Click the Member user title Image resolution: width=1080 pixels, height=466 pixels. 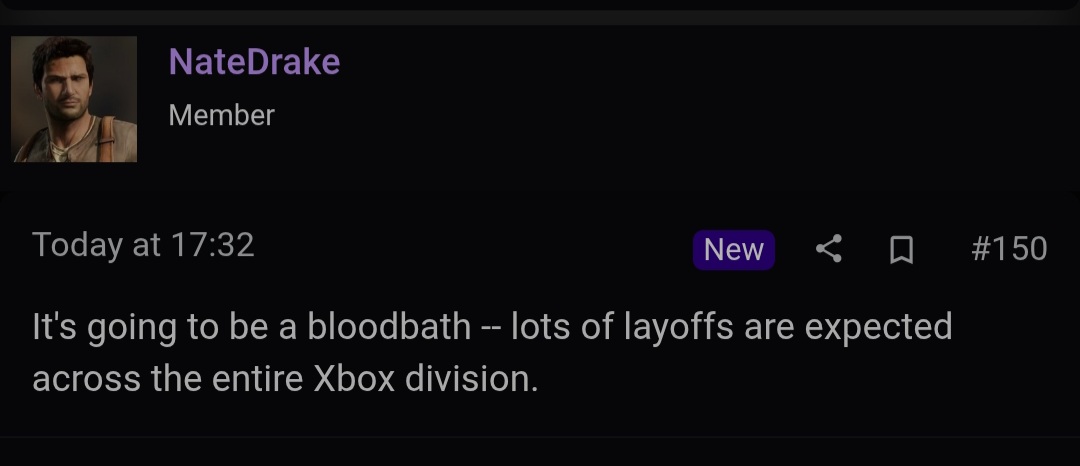pyautogui.click(x=221, y=115)
